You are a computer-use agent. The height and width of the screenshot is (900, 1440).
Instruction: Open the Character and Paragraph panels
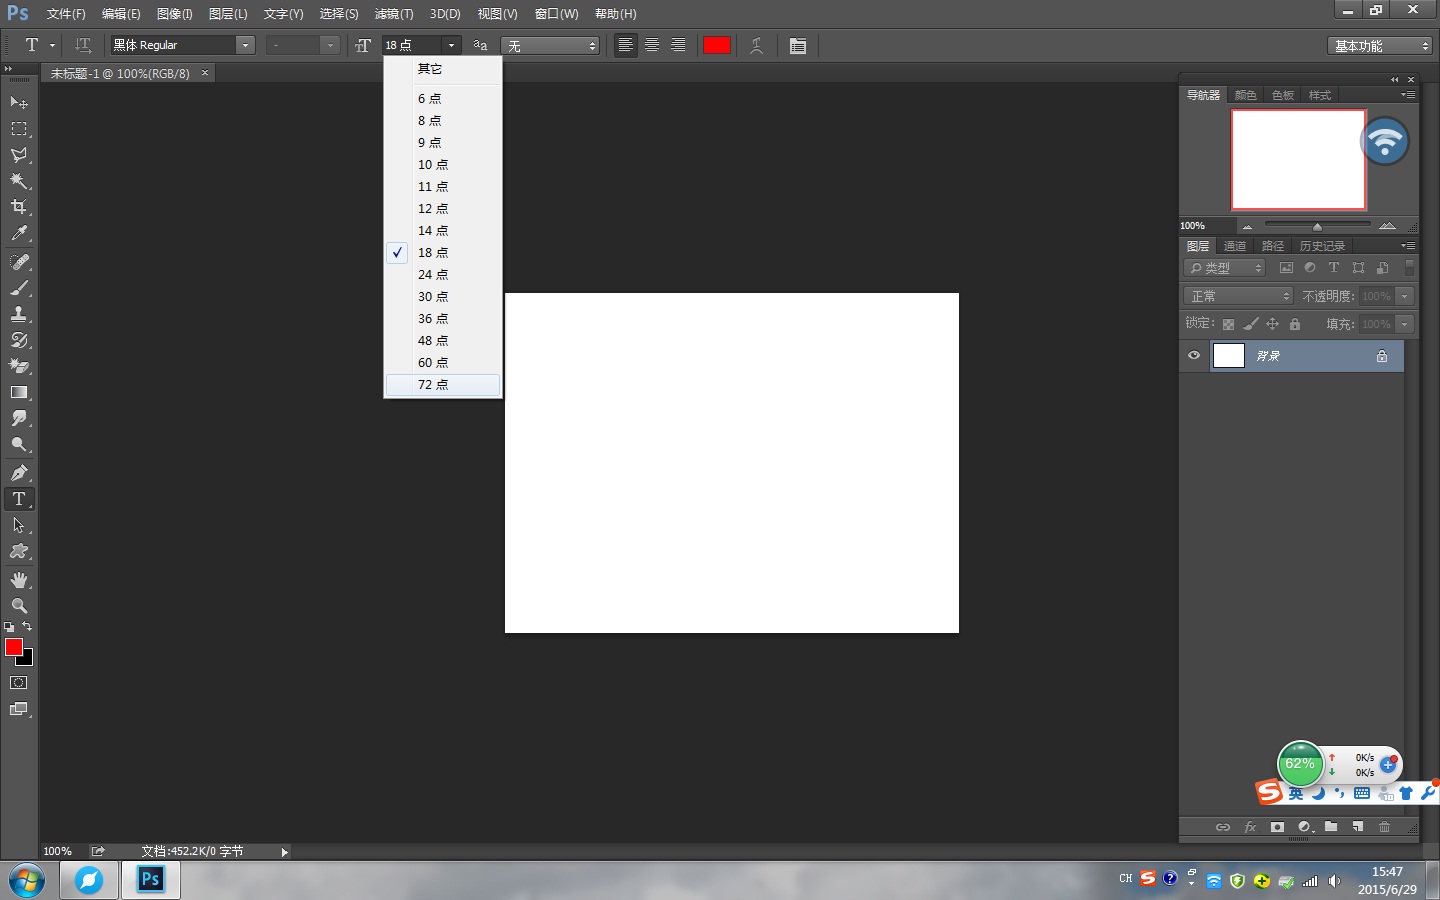(798, 45)
